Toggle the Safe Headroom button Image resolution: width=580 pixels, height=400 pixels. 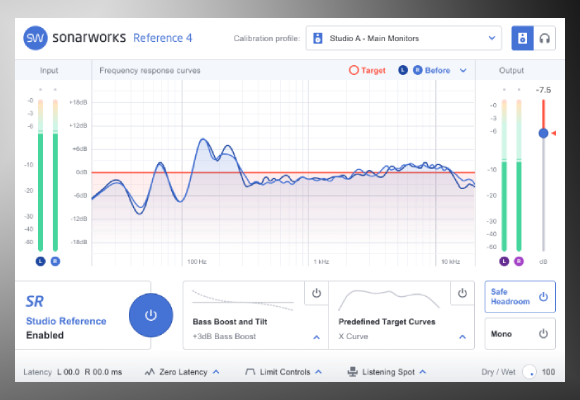pos(520,297)
